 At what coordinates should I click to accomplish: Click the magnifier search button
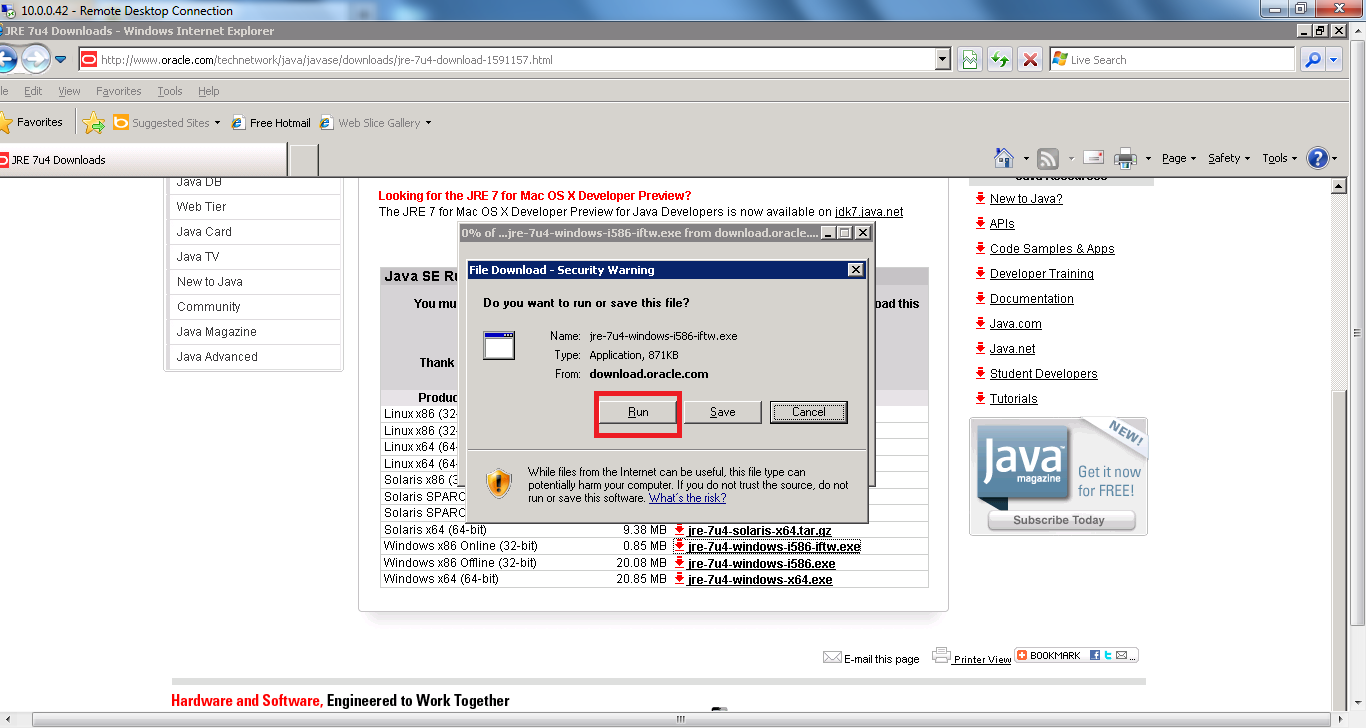pos(1312,60)
